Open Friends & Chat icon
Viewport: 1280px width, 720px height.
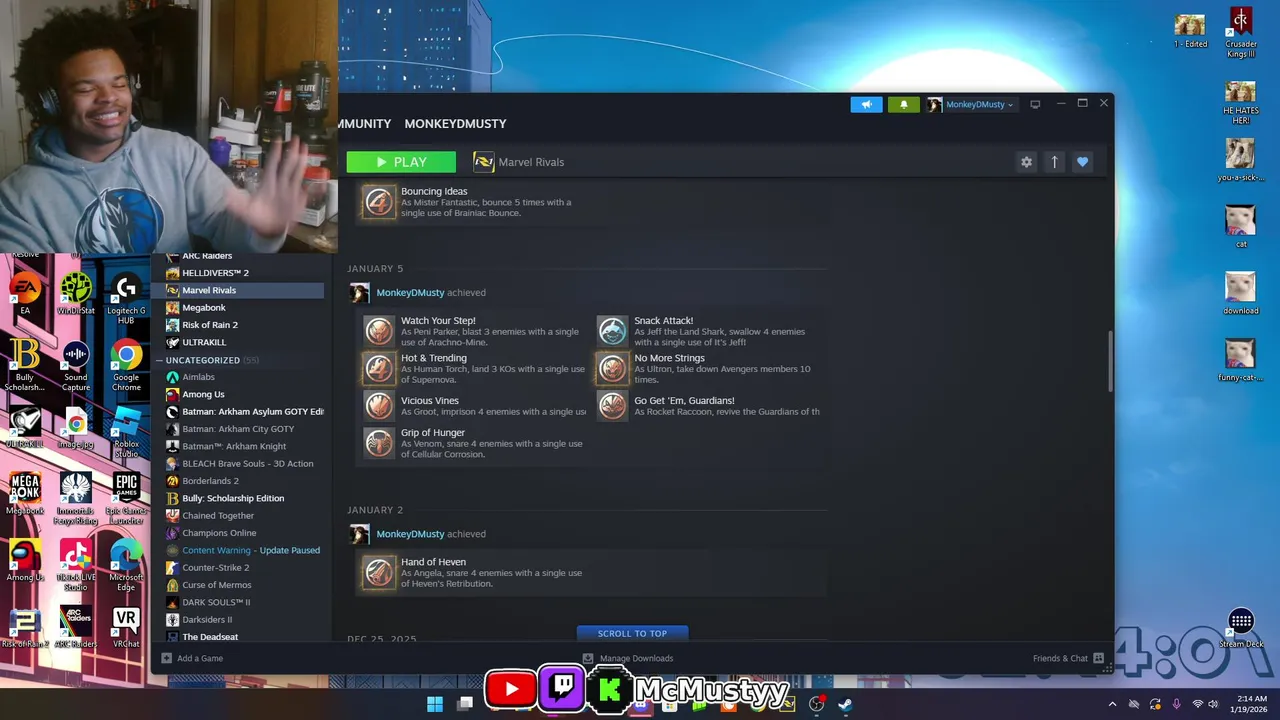[x=1098, y=658]
